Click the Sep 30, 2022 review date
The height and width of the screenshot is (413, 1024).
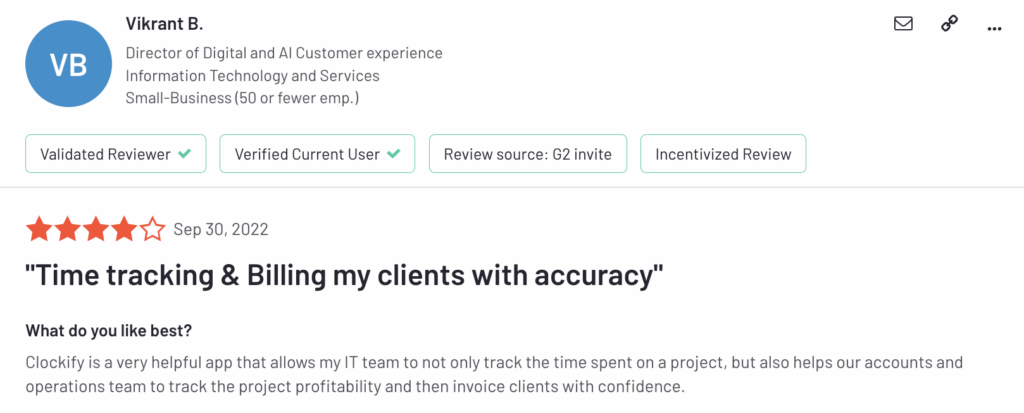tap(221, 229)
